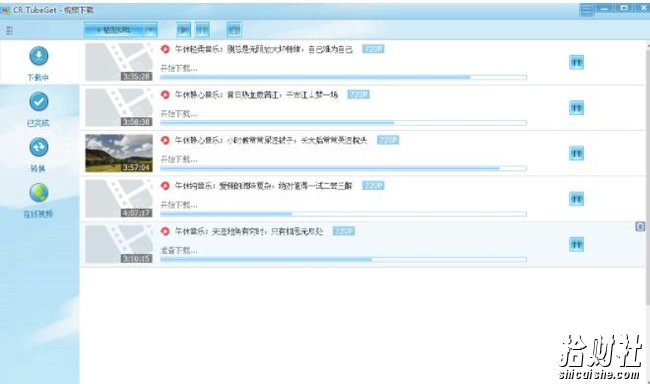Pause the 3:10:15 video download

[576, 245]
